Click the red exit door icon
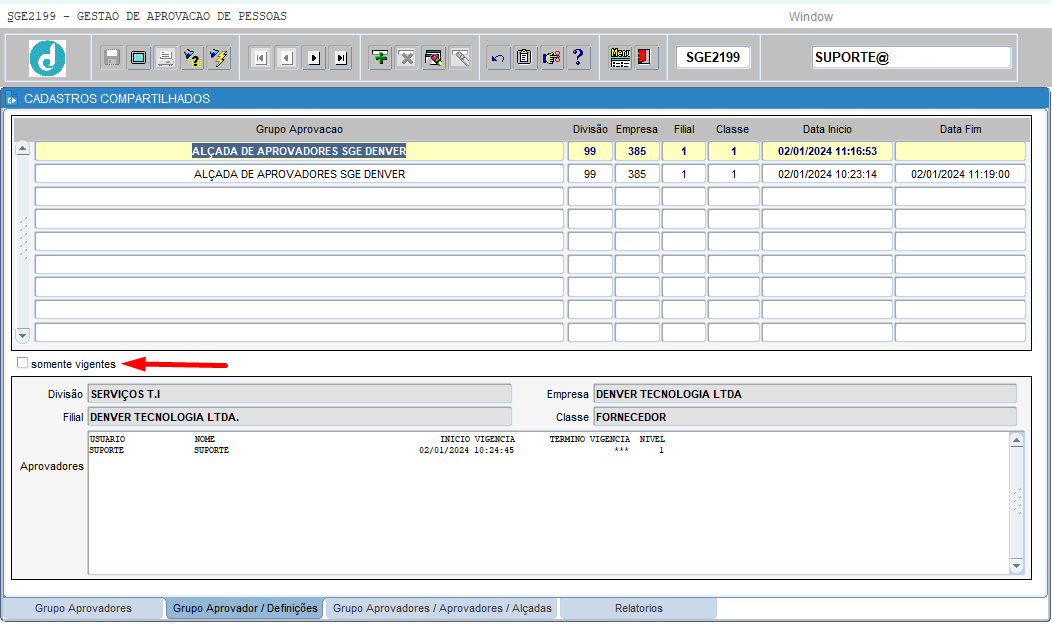1052x624 pixels. pos(645,58)
